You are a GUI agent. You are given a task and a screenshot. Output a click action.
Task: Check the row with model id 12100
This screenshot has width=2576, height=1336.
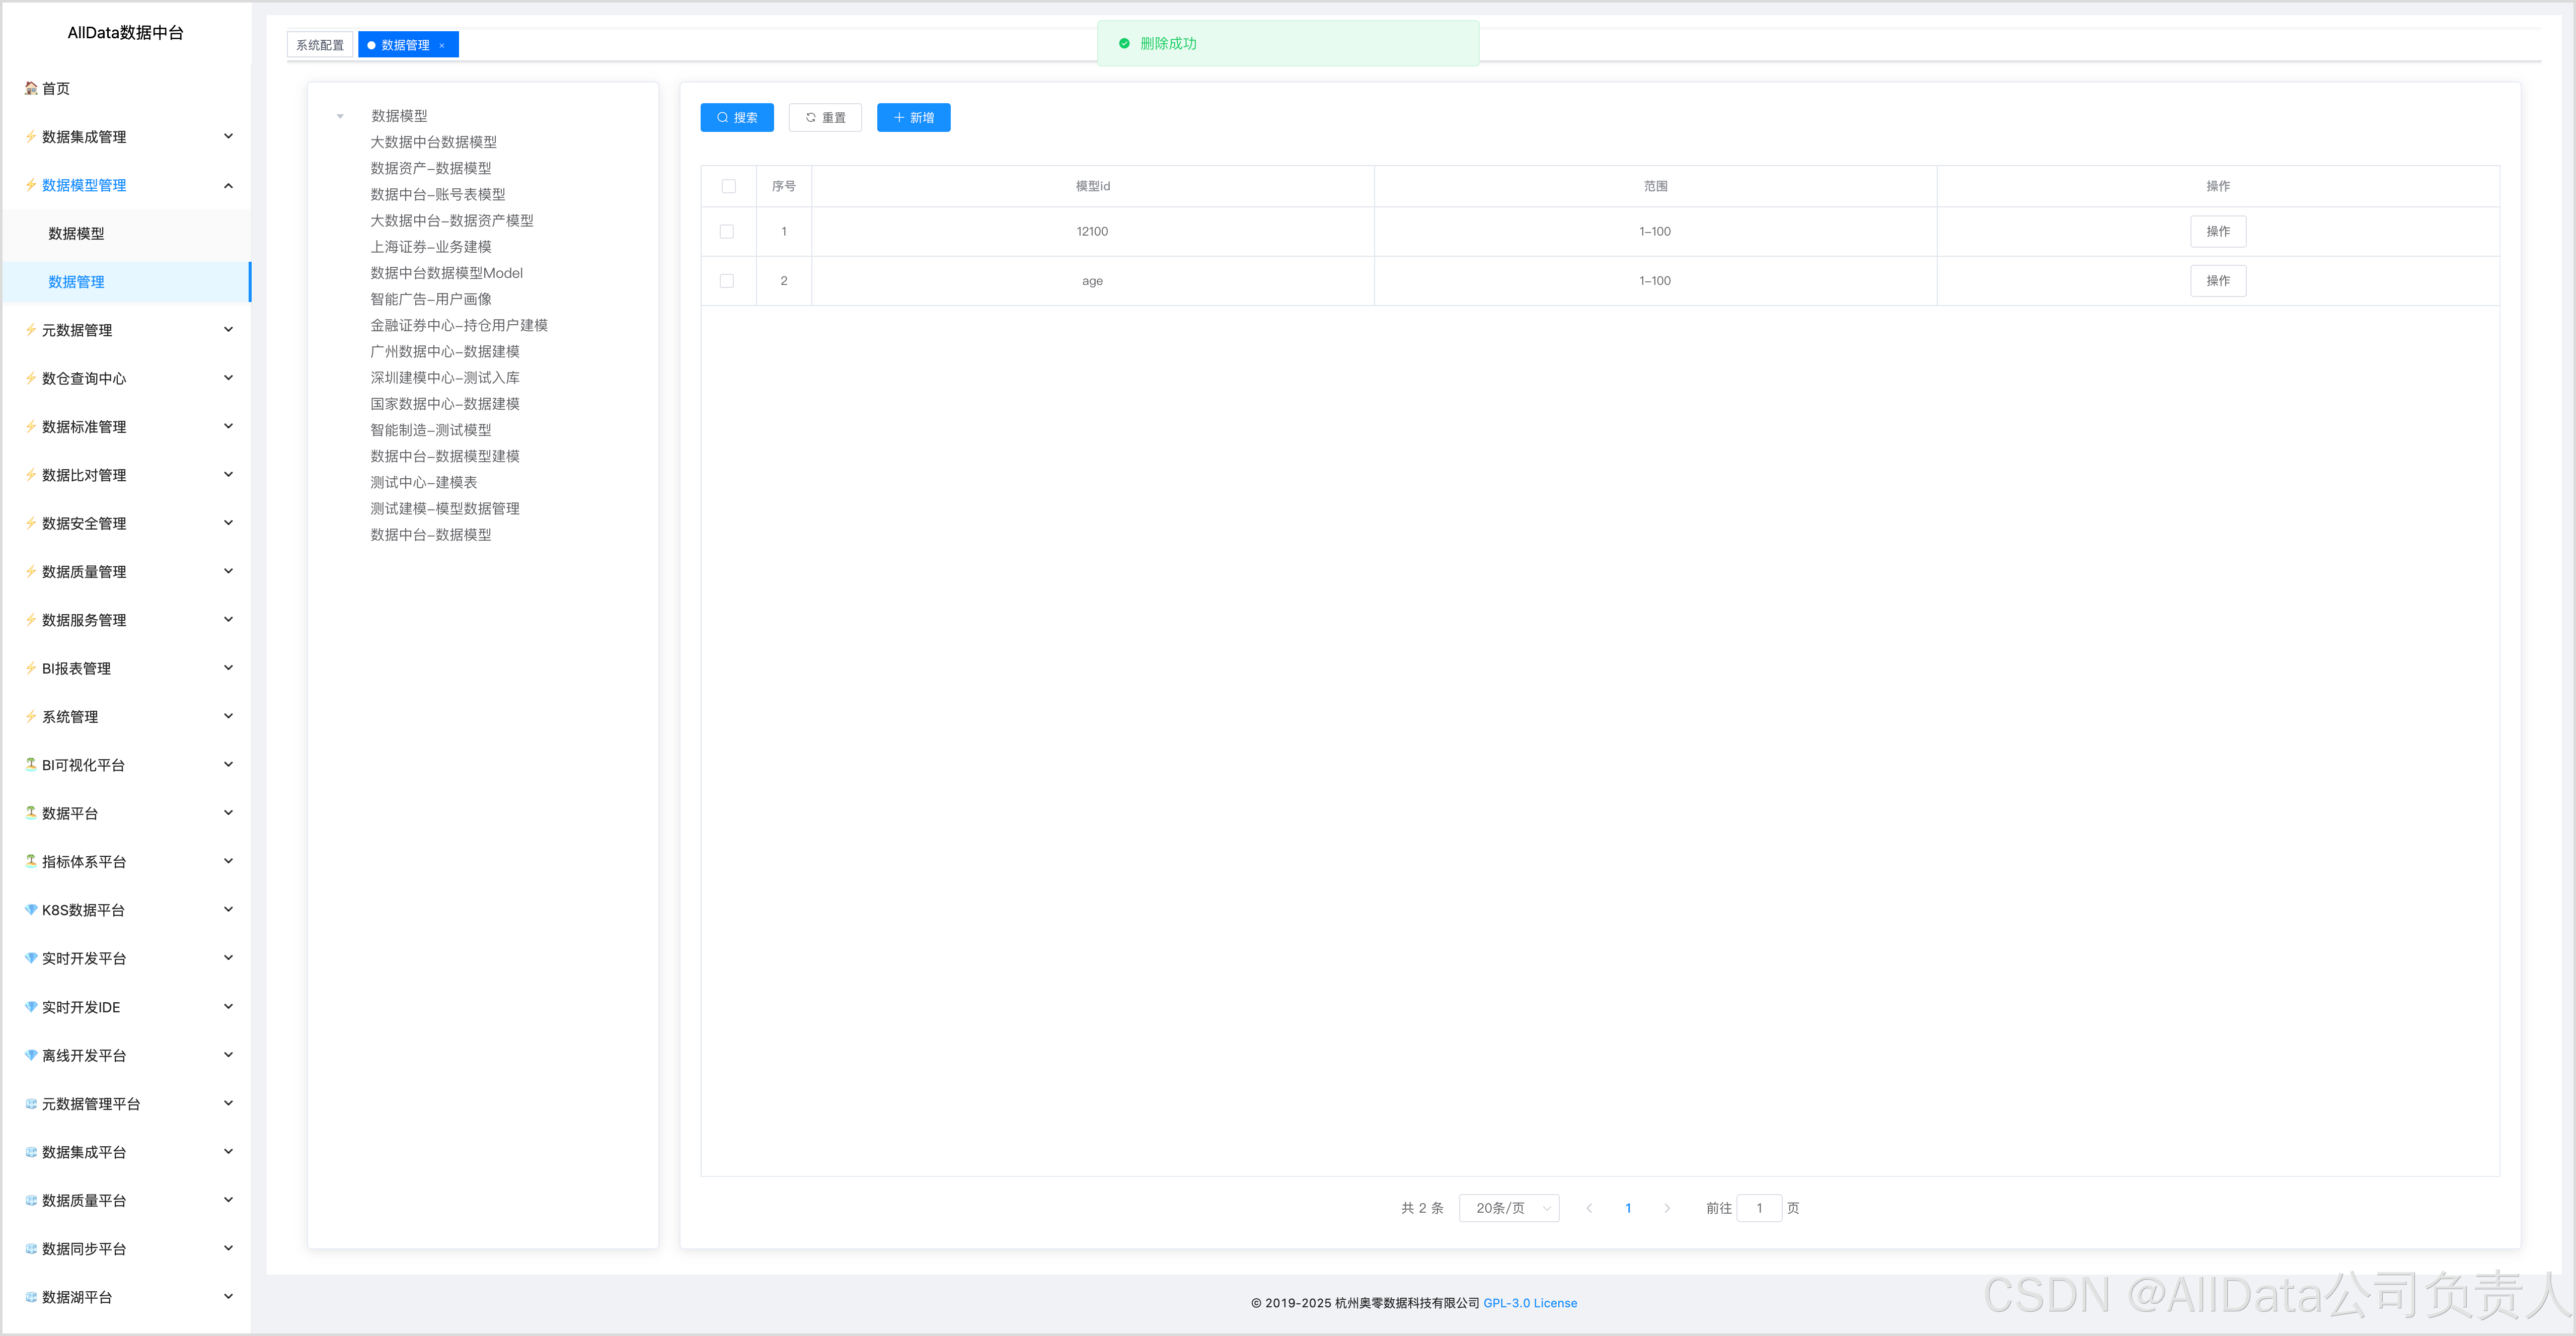[727, 231]
